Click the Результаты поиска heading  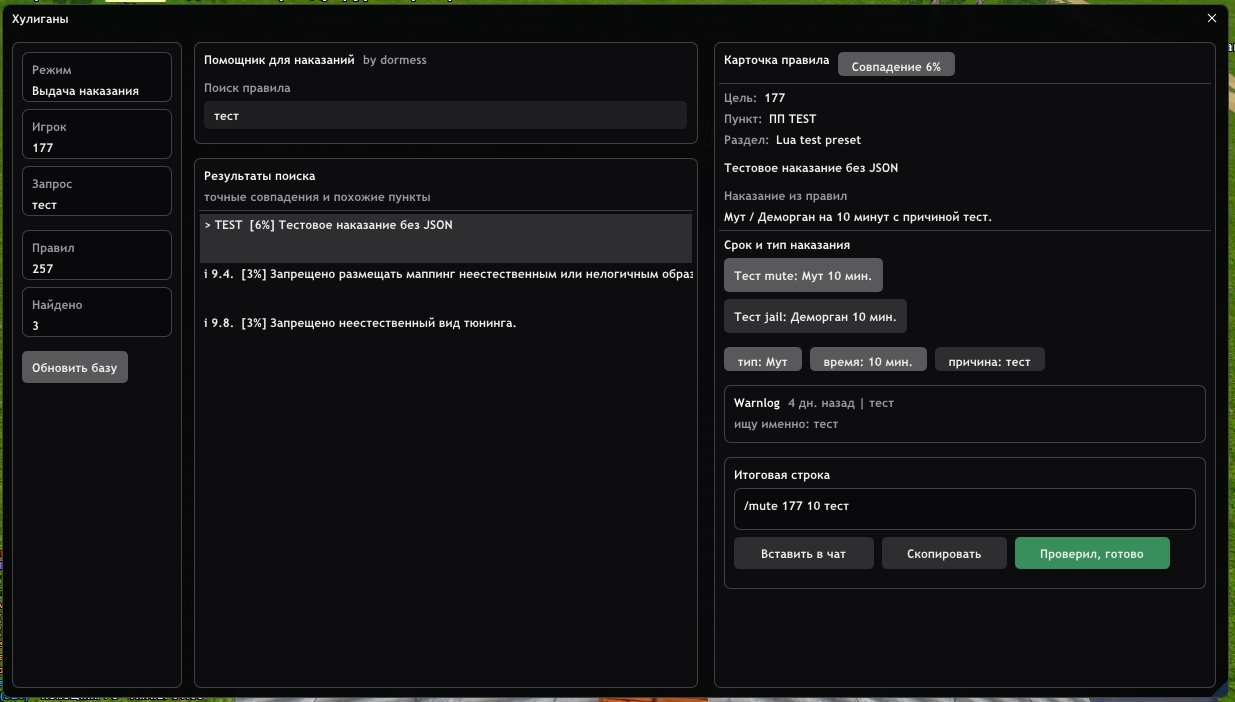click(x=260, y=176)
